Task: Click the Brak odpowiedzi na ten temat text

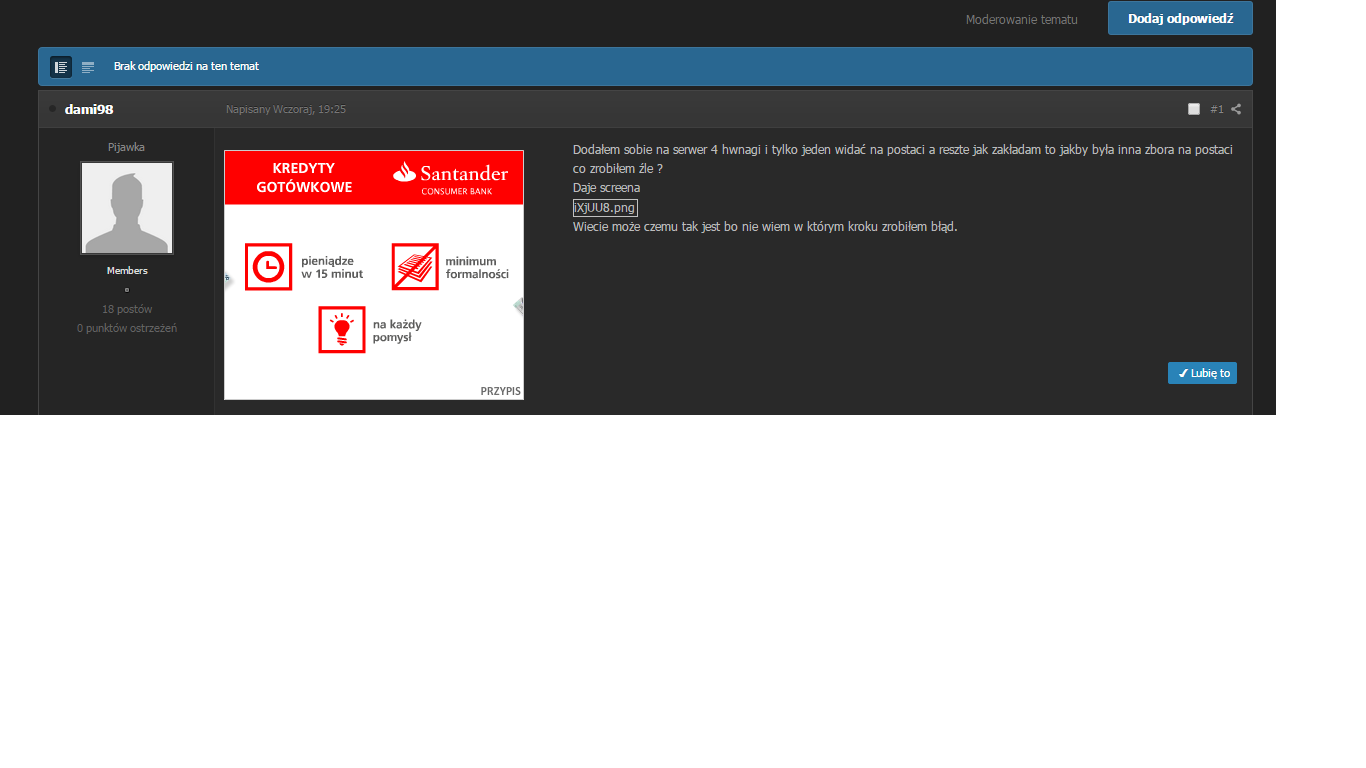Action: (x=186, y=66)
